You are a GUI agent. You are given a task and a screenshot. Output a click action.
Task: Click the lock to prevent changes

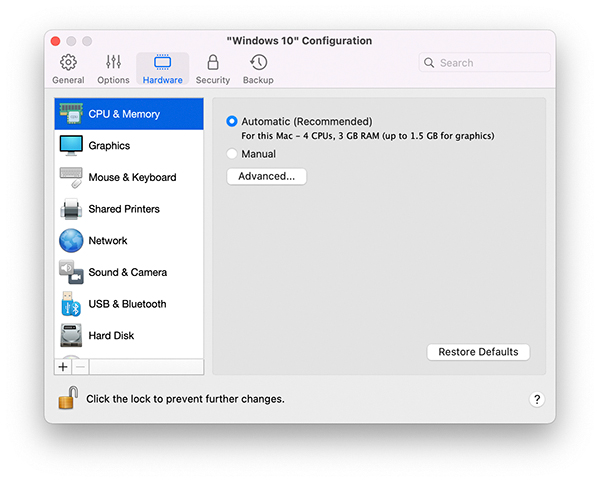point(68,397)
